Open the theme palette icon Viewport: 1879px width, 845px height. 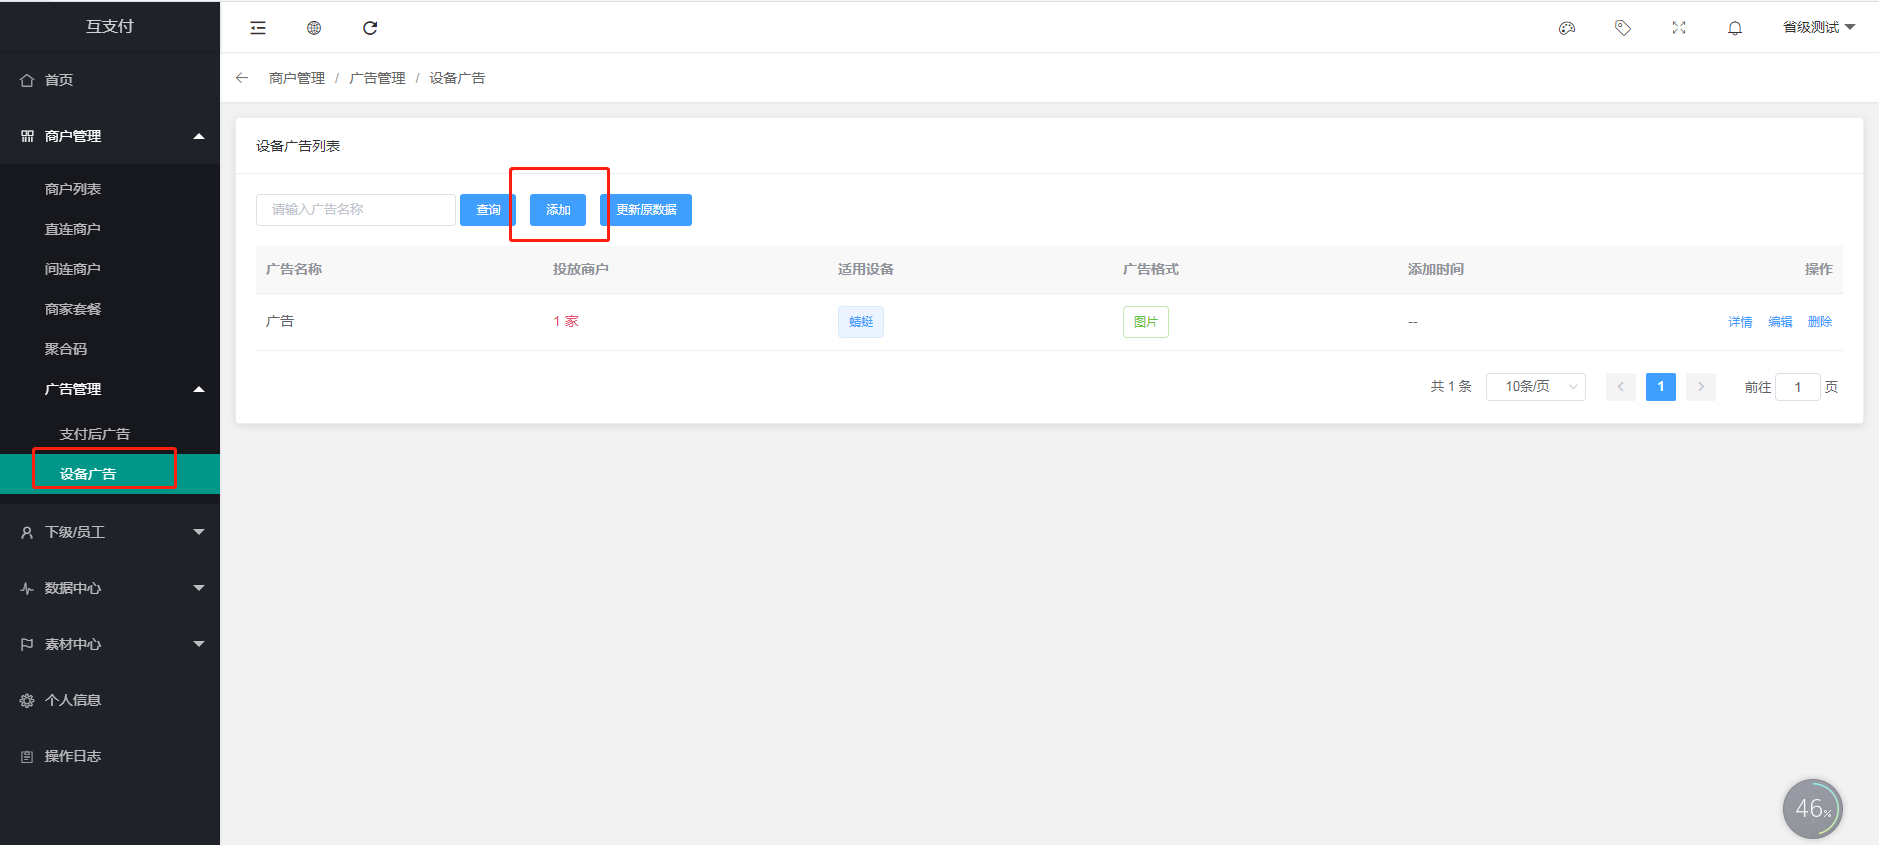click(1567, 28)
